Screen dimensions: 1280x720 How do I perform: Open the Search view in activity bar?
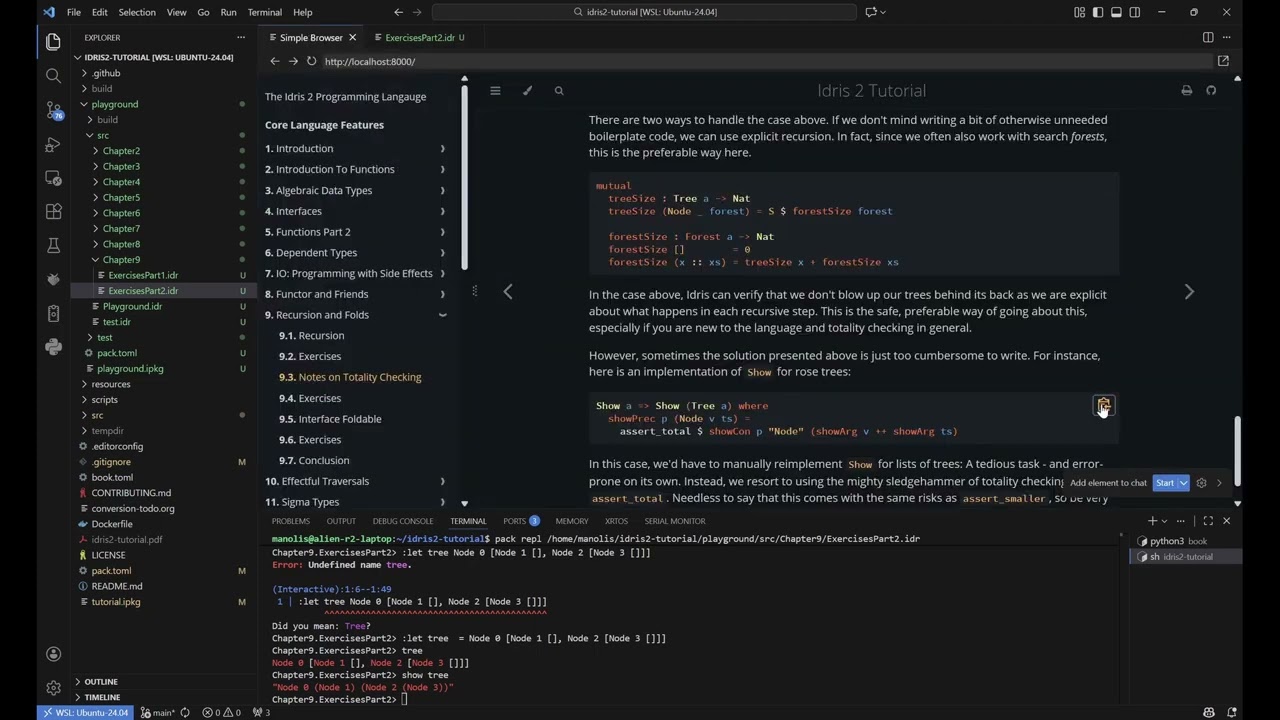click(53, 75)
